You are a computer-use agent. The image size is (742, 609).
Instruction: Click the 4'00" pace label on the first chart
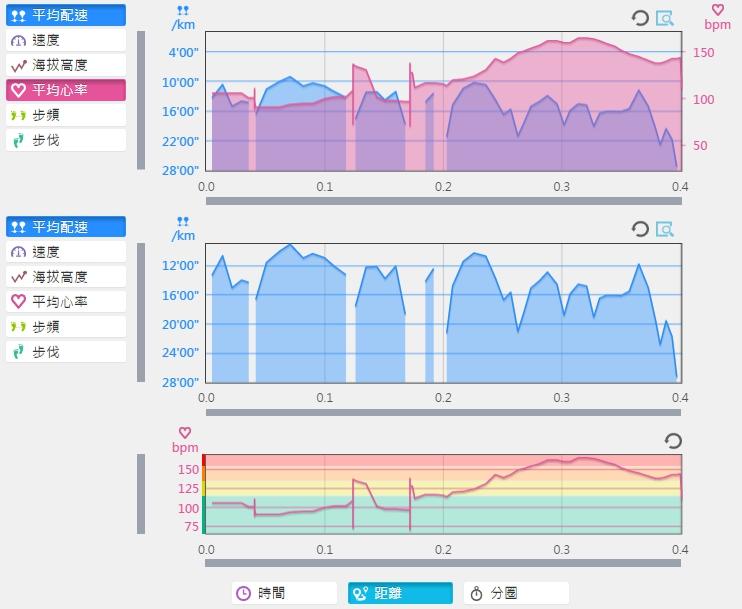pos(184,53)
